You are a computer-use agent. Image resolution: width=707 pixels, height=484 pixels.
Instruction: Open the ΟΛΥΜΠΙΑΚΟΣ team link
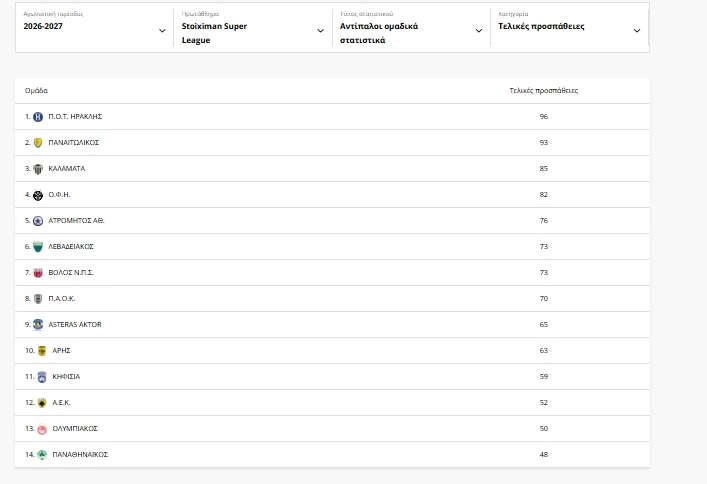75,429
